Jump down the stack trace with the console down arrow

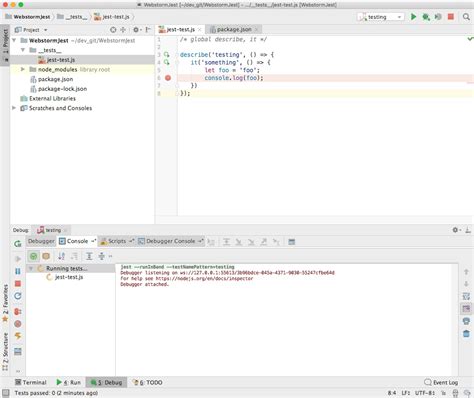coord(466,284)
